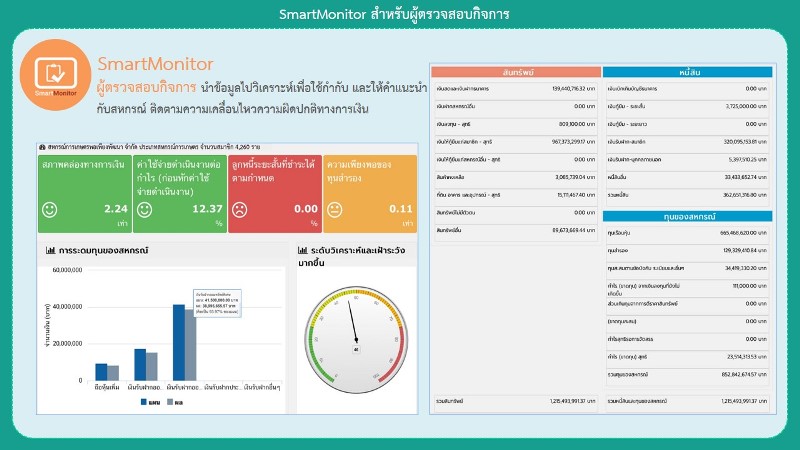
Task: Click the tallest blue bar in the chart
Action: point(179,342)
